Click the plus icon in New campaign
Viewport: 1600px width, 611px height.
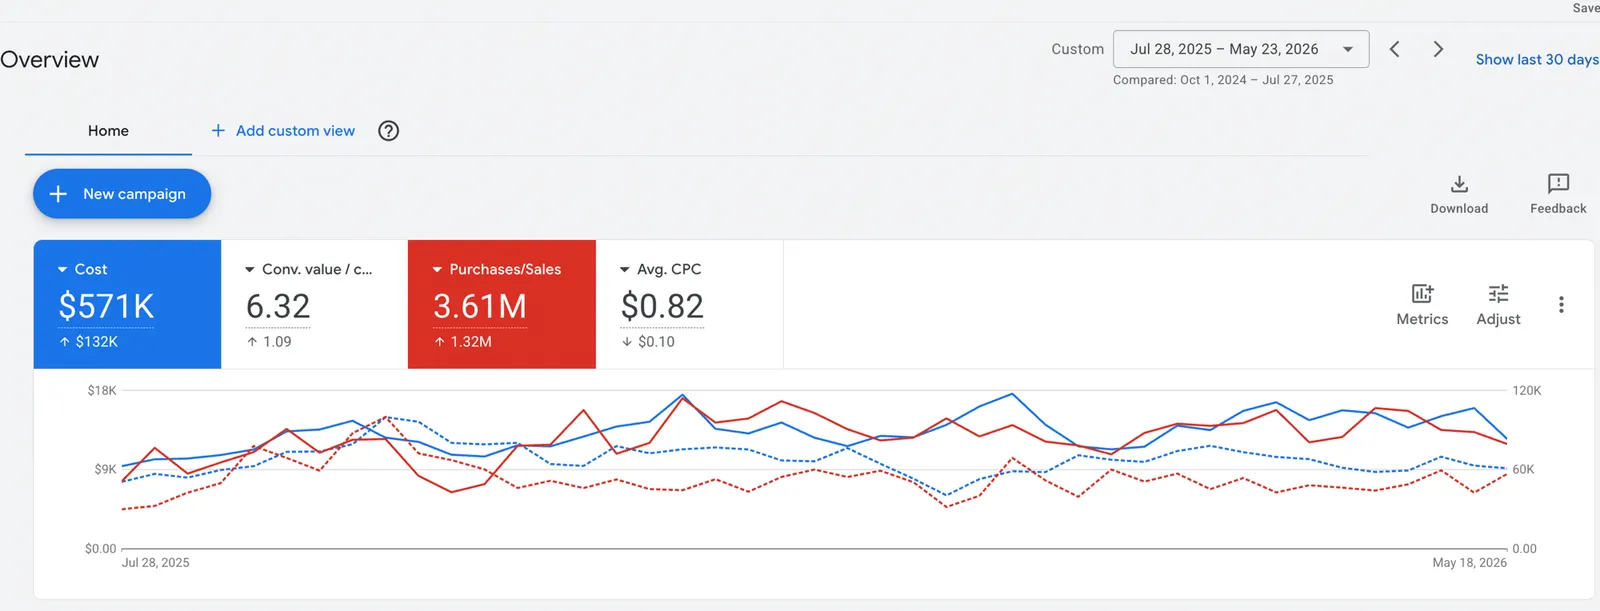[58, 194]
